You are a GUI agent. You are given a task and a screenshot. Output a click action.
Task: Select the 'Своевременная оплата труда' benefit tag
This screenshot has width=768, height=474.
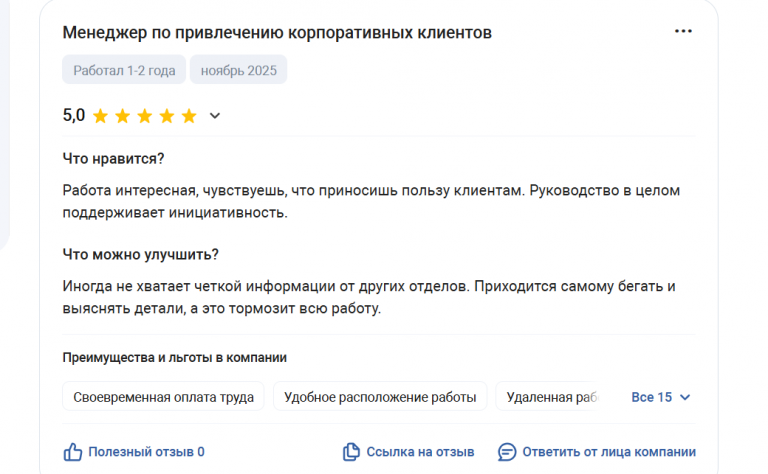click(x=164, y=397)
